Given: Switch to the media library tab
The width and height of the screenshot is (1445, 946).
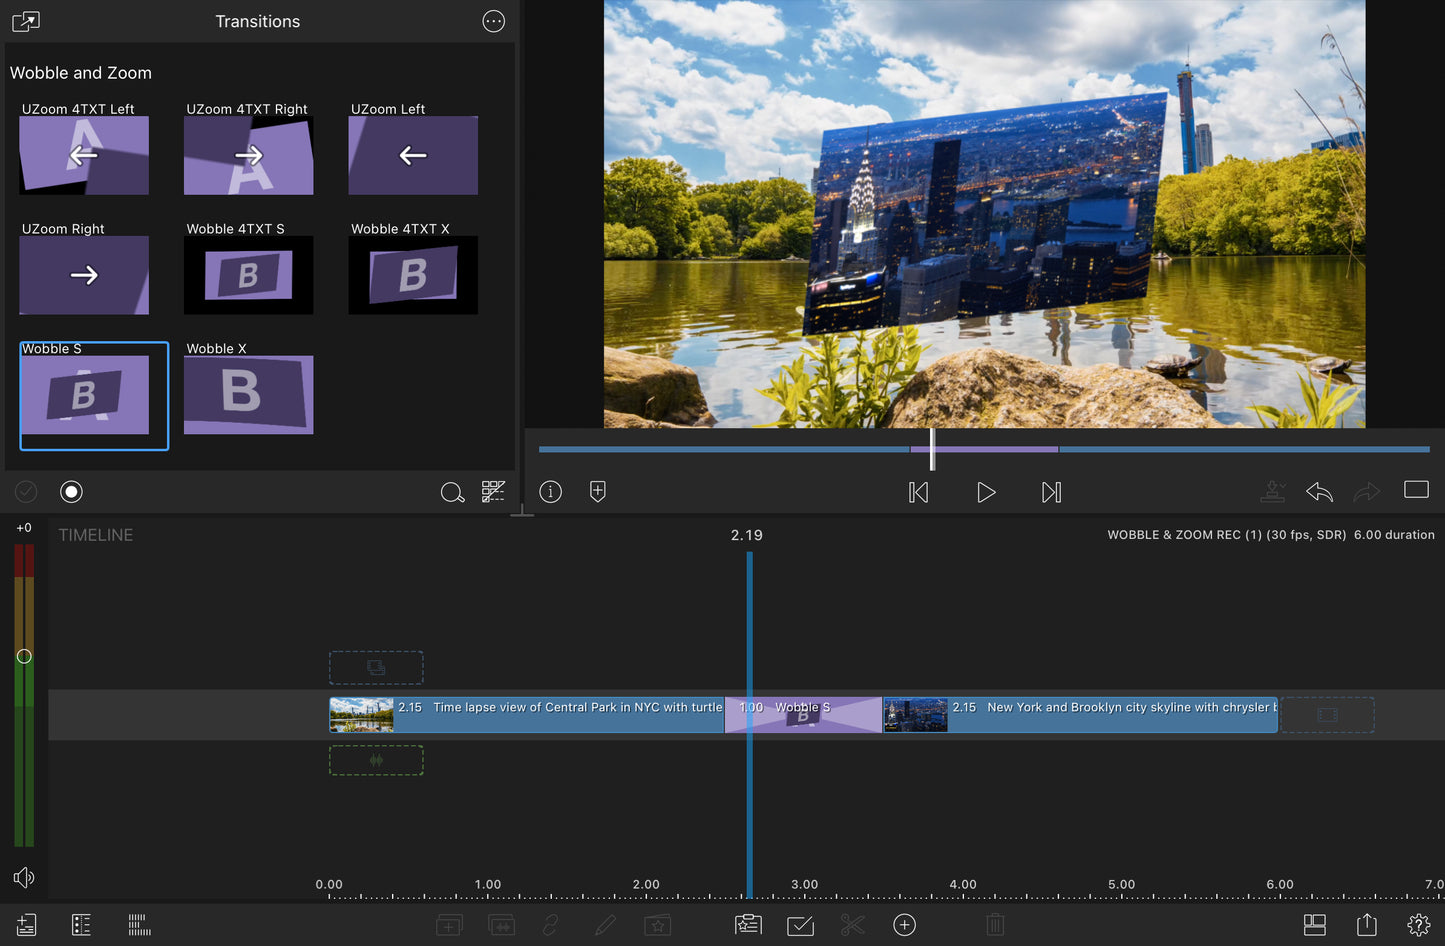Looking at the screenshot, I should (x=81, y=924).
